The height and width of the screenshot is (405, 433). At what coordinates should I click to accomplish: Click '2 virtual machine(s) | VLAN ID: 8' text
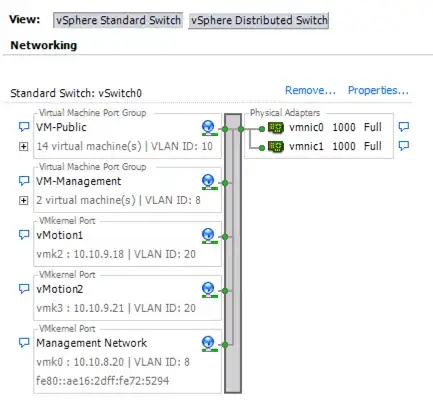click(118, 200)
